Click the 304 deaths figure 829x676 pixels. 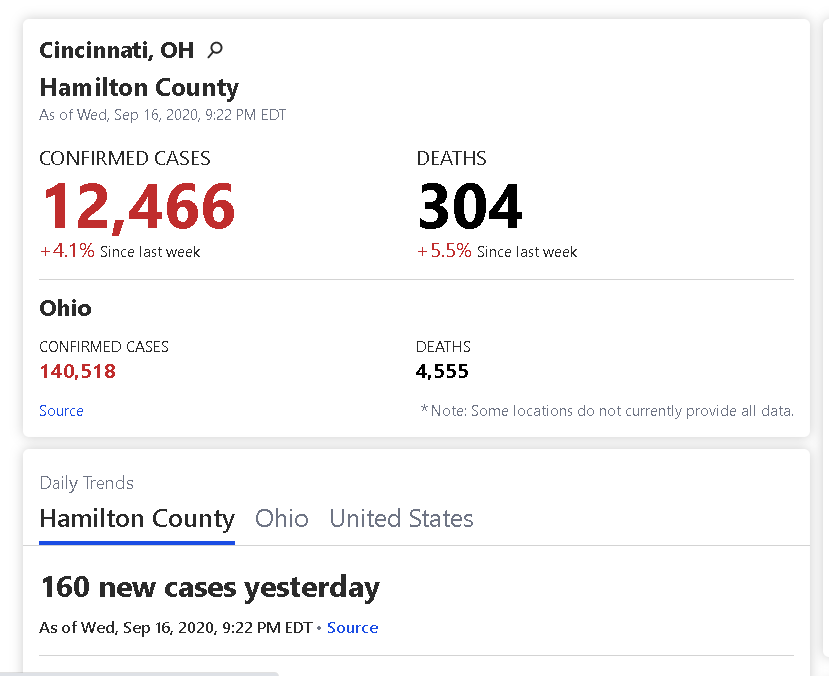click(x=470, y=206)
